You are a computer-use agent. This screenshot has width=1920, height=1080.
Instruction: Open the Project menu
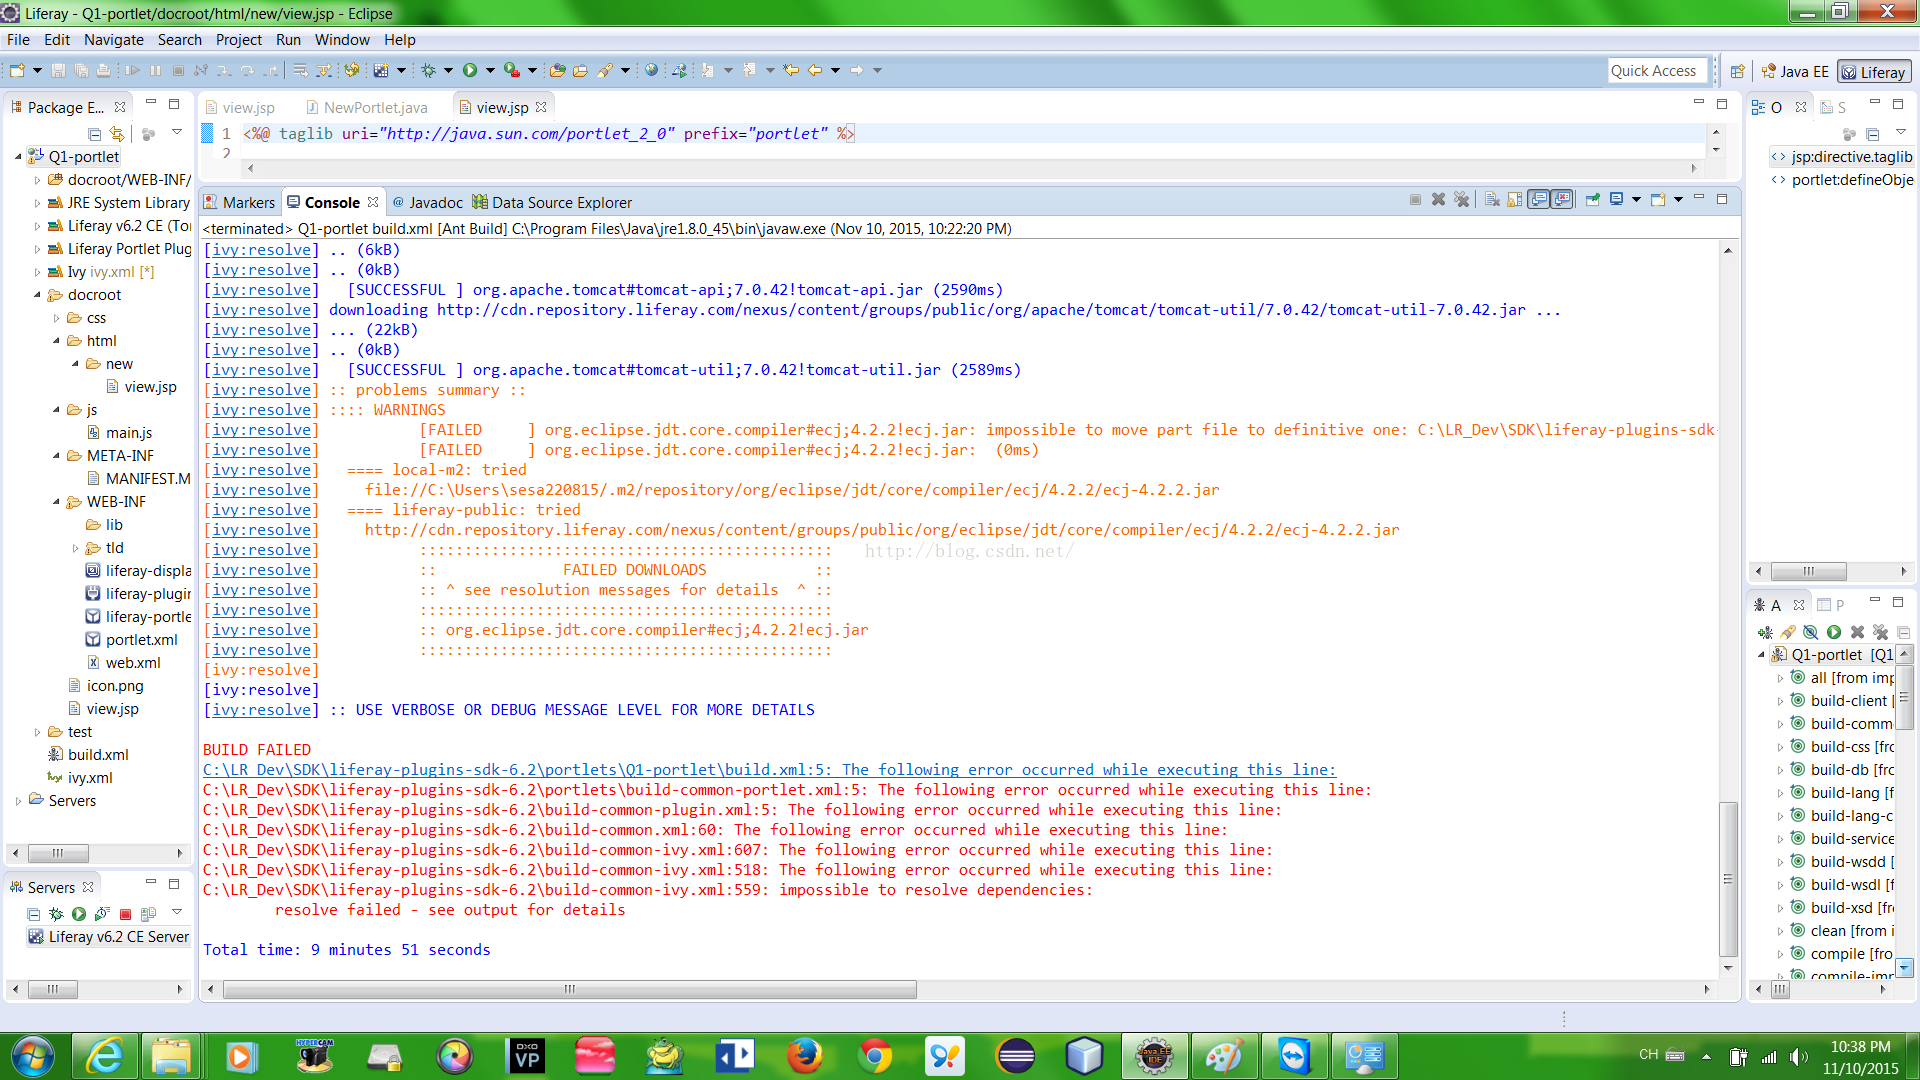click(238, 40)
